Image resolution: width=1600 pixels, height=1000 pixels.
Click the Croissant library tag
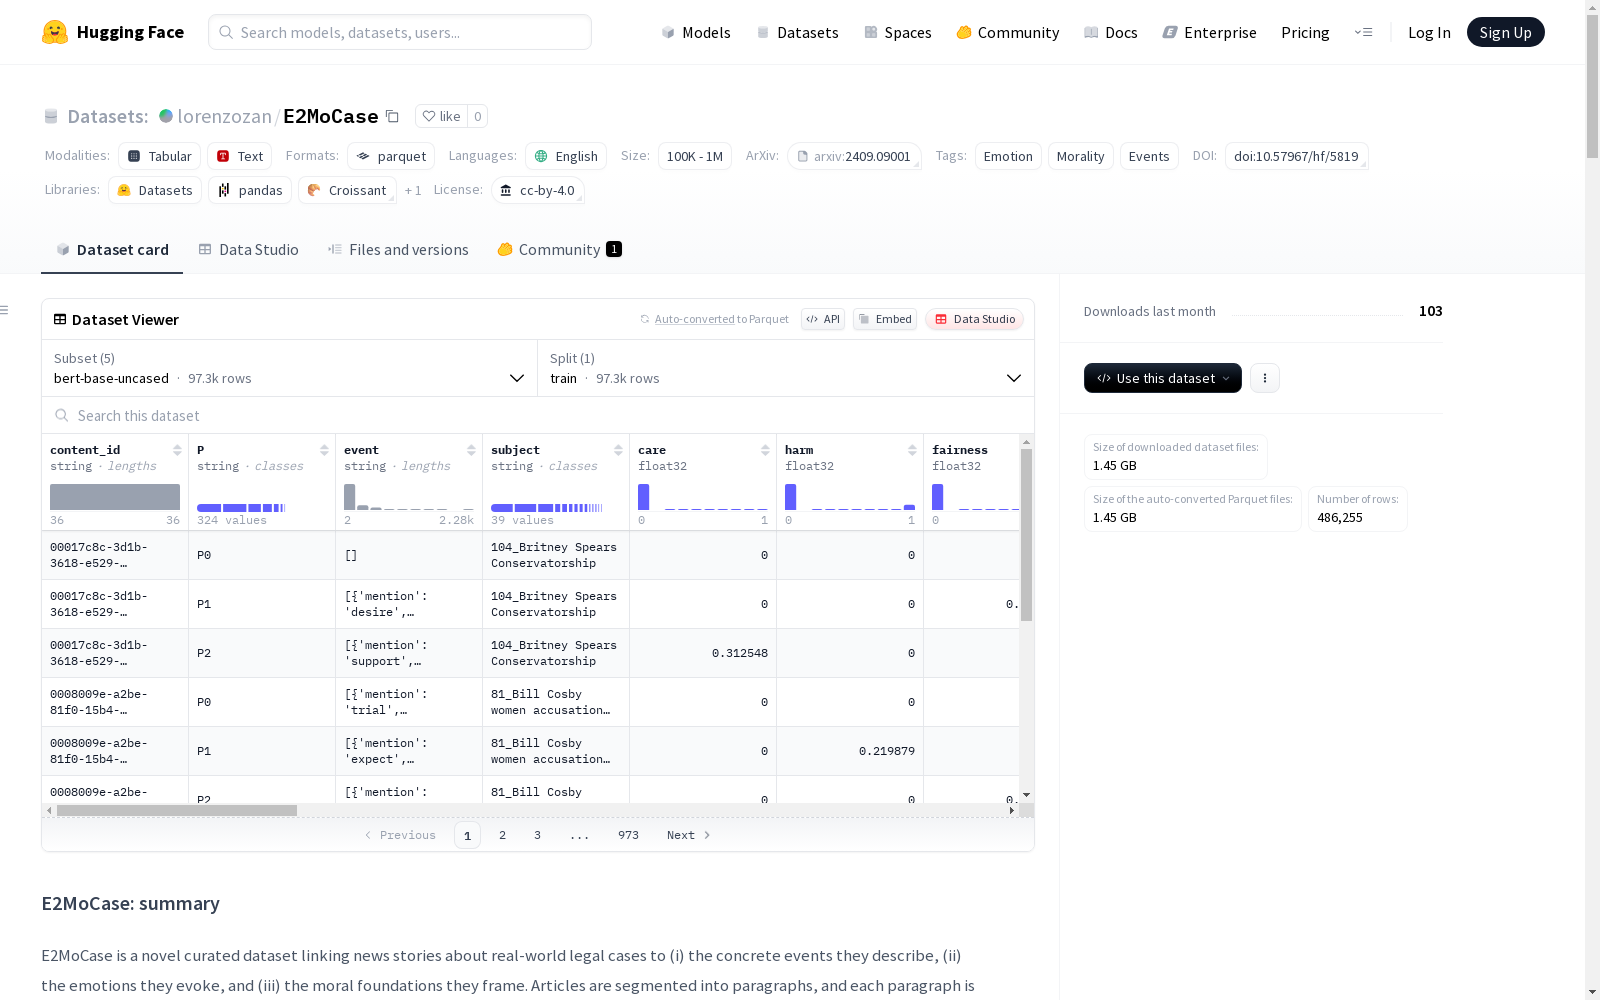click(x=347, y=190)
